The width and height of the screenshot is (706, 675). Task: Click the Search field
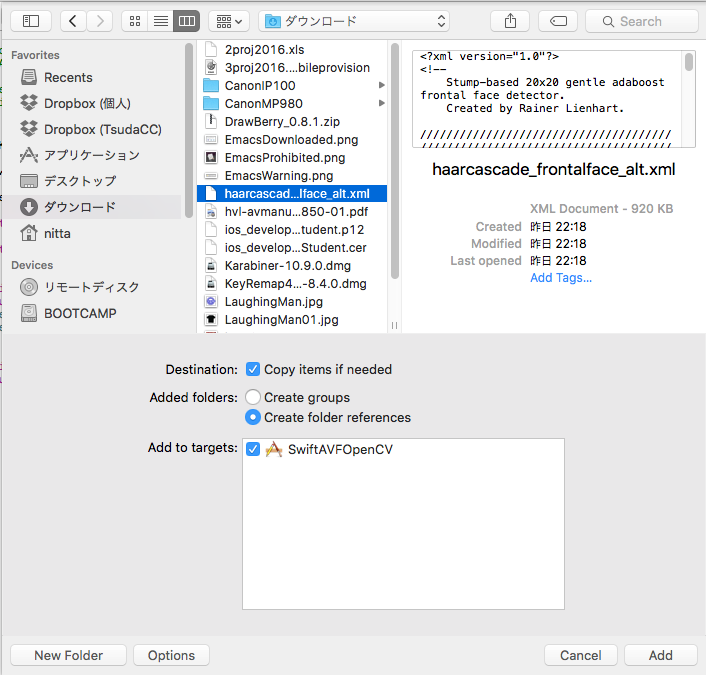pos(641,20)
